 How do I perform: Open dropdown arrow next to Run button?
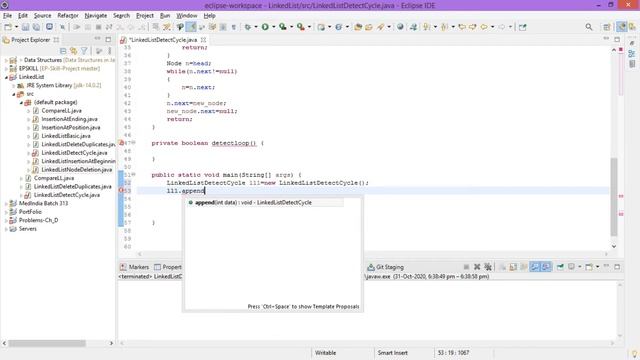273,27
